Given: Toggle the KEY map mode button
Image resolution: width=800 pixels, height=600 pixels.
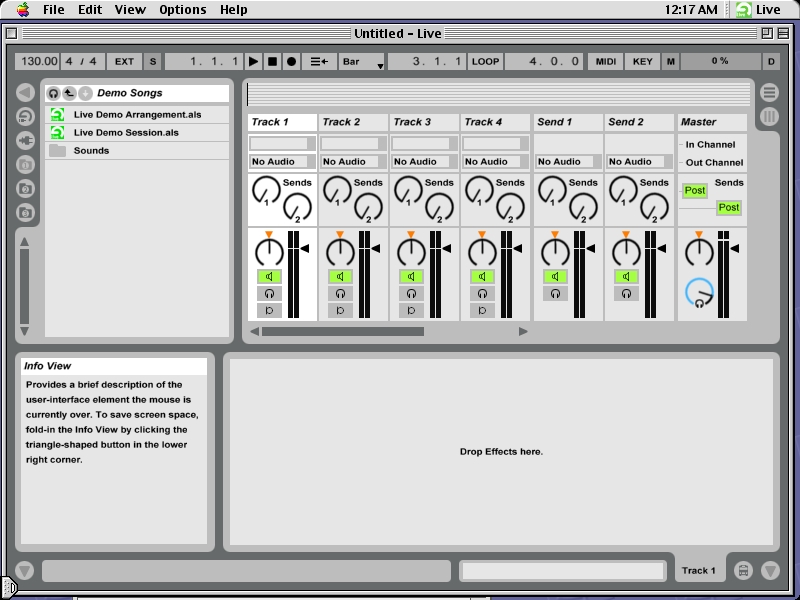Looking at the screenshot, I should tap(642, 62).
